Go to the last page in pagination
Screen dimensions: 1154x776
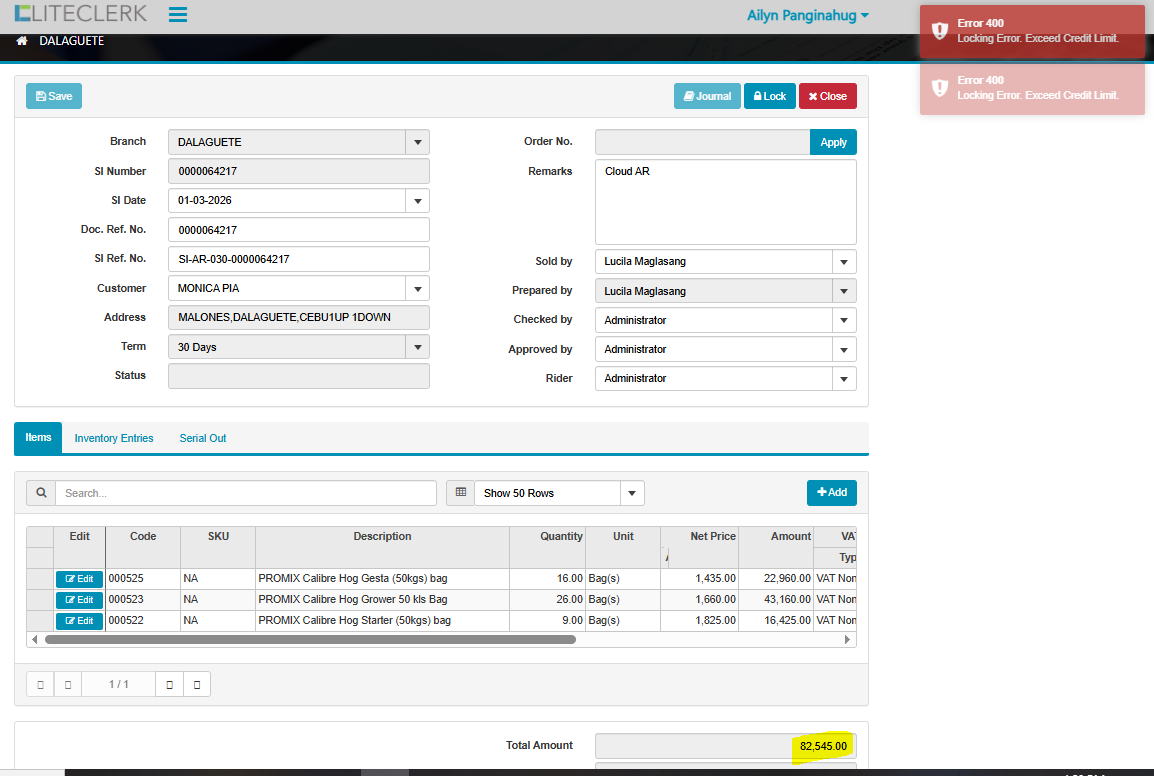point(197,684)
